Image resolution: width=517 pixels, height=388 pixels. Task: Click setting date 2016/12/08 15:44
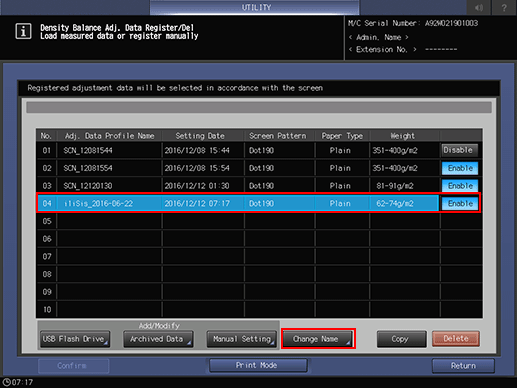pyautogui.click(x=197, y=150)
